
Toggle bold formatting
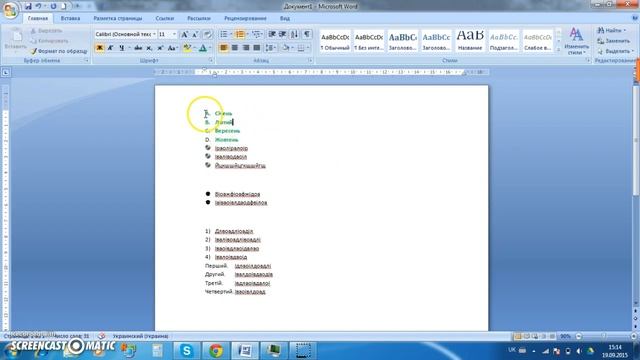tap(100, 48)
